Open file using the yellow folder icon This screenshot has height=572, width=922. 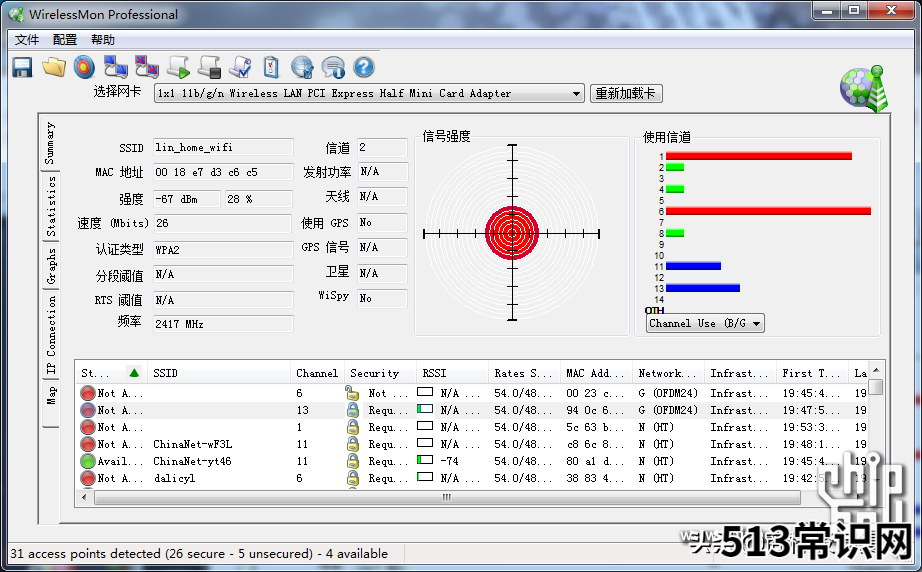coord(54,67)
